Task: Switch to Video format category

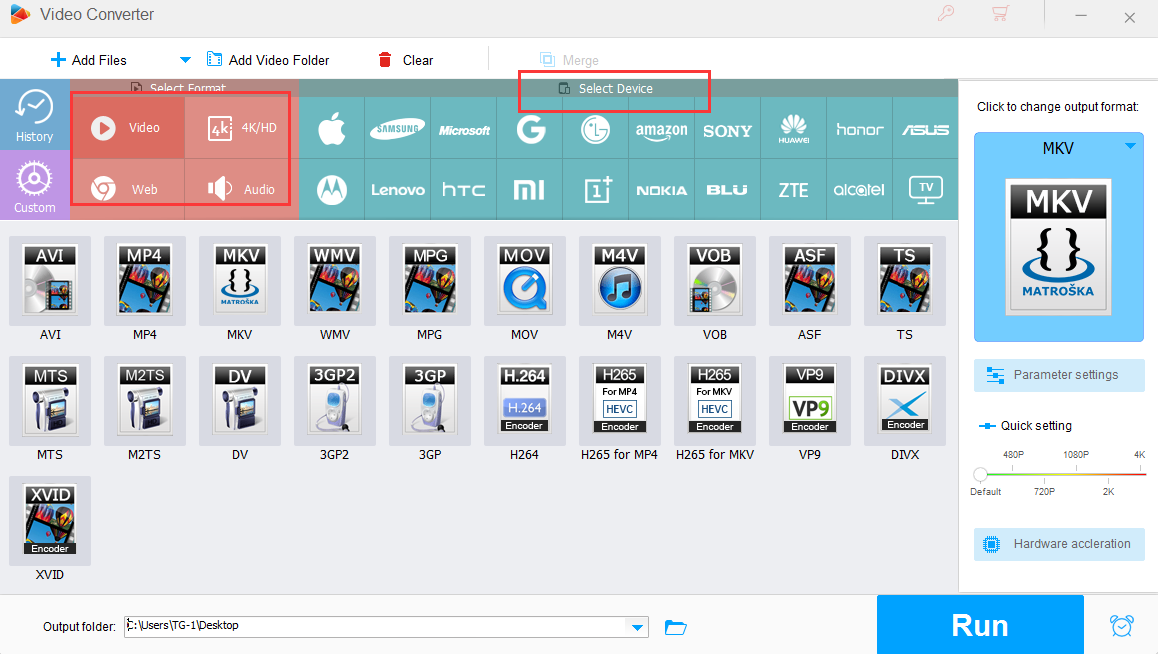Action: pyautogui.click(x=128, y=128)
